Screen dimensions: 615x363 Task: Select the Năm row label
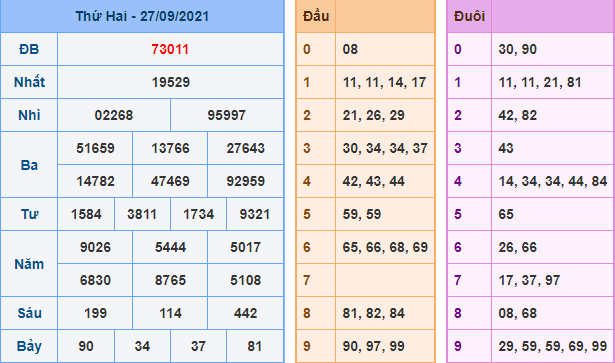click(29, 264)
